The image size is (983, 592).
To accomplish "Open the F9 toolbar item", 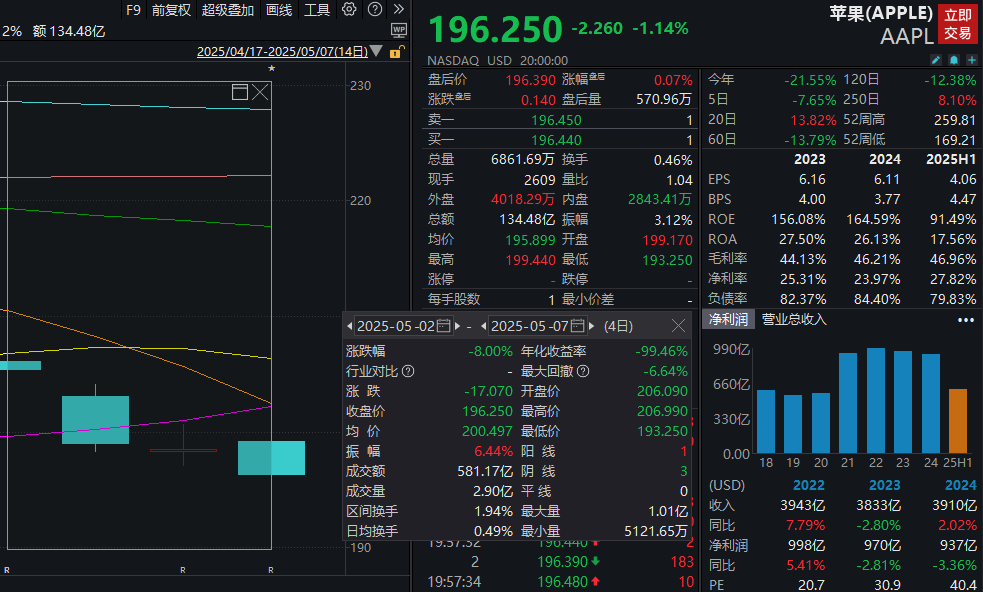I will pyautogui.click(x=133, y=10).
